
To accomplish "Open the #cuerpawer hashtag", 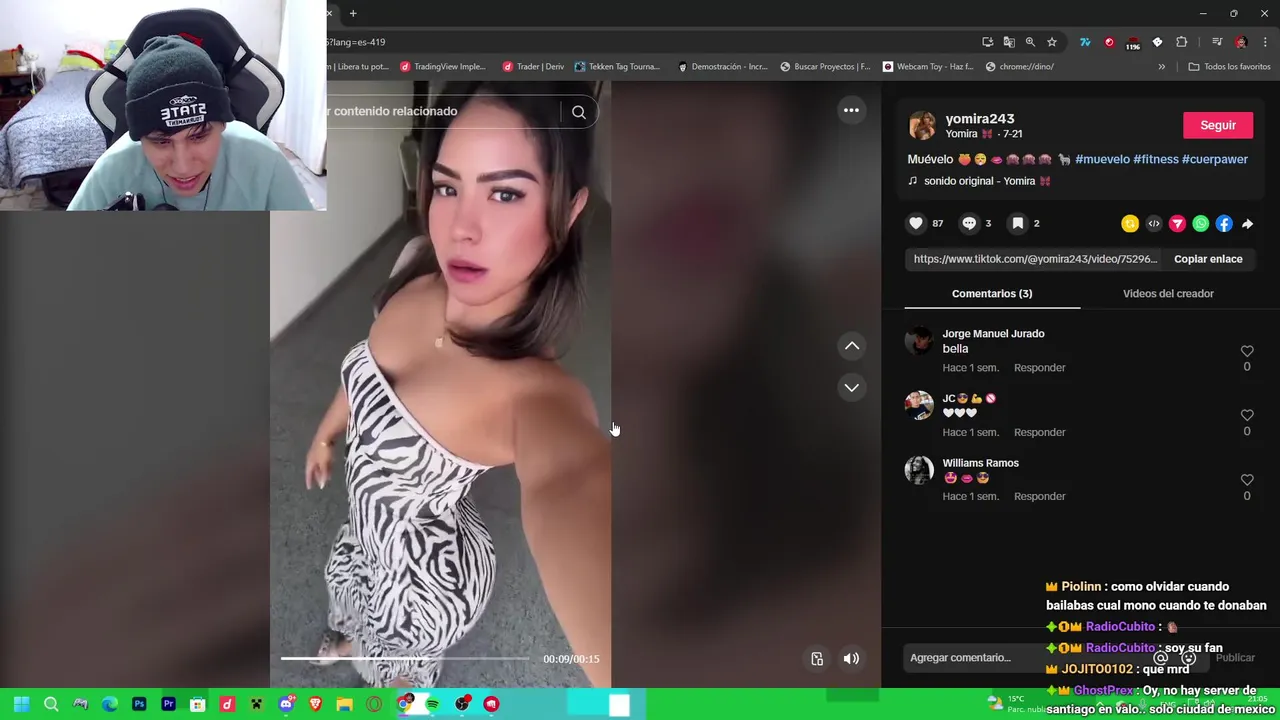I will [x=1215, y=159].
